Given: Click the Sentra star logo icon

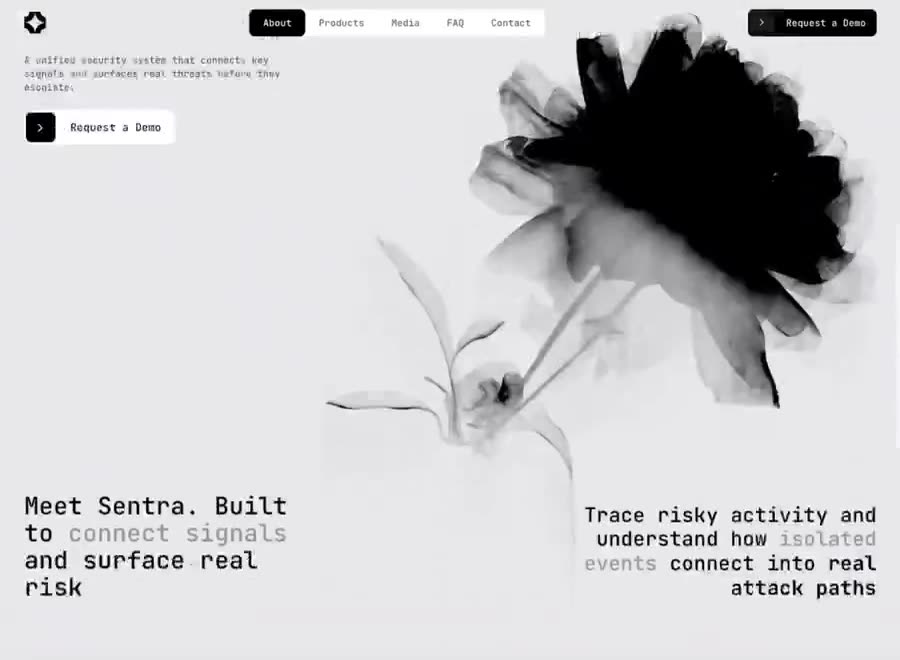Looking at the screenshot, I should 35,23.
